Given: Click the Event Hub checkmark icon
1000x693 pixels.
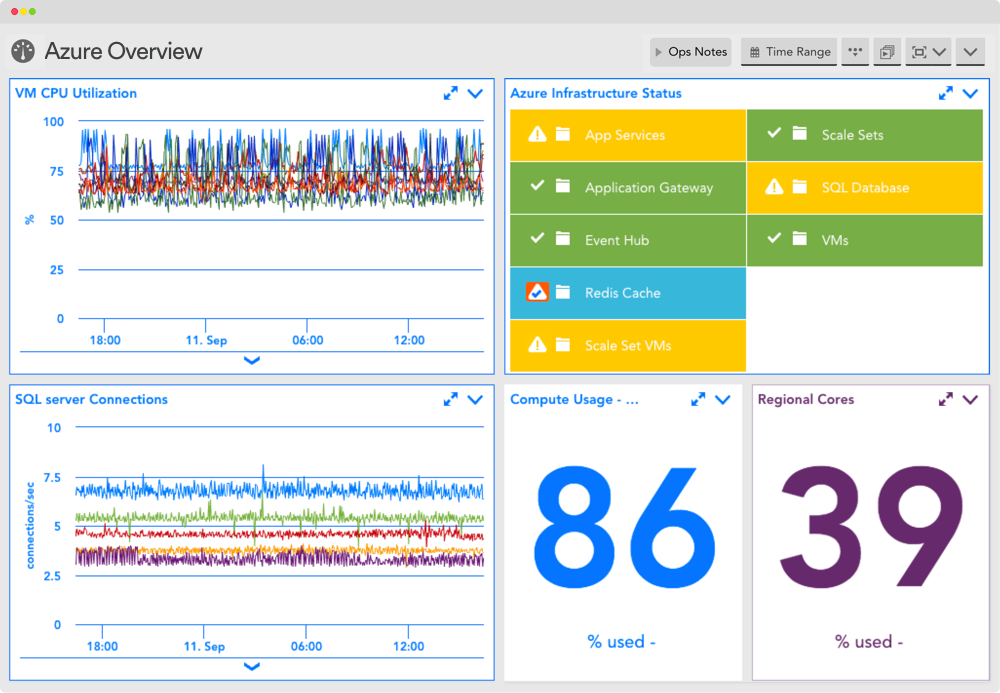Looking at the screenshot, I should [x=538, y=238].
